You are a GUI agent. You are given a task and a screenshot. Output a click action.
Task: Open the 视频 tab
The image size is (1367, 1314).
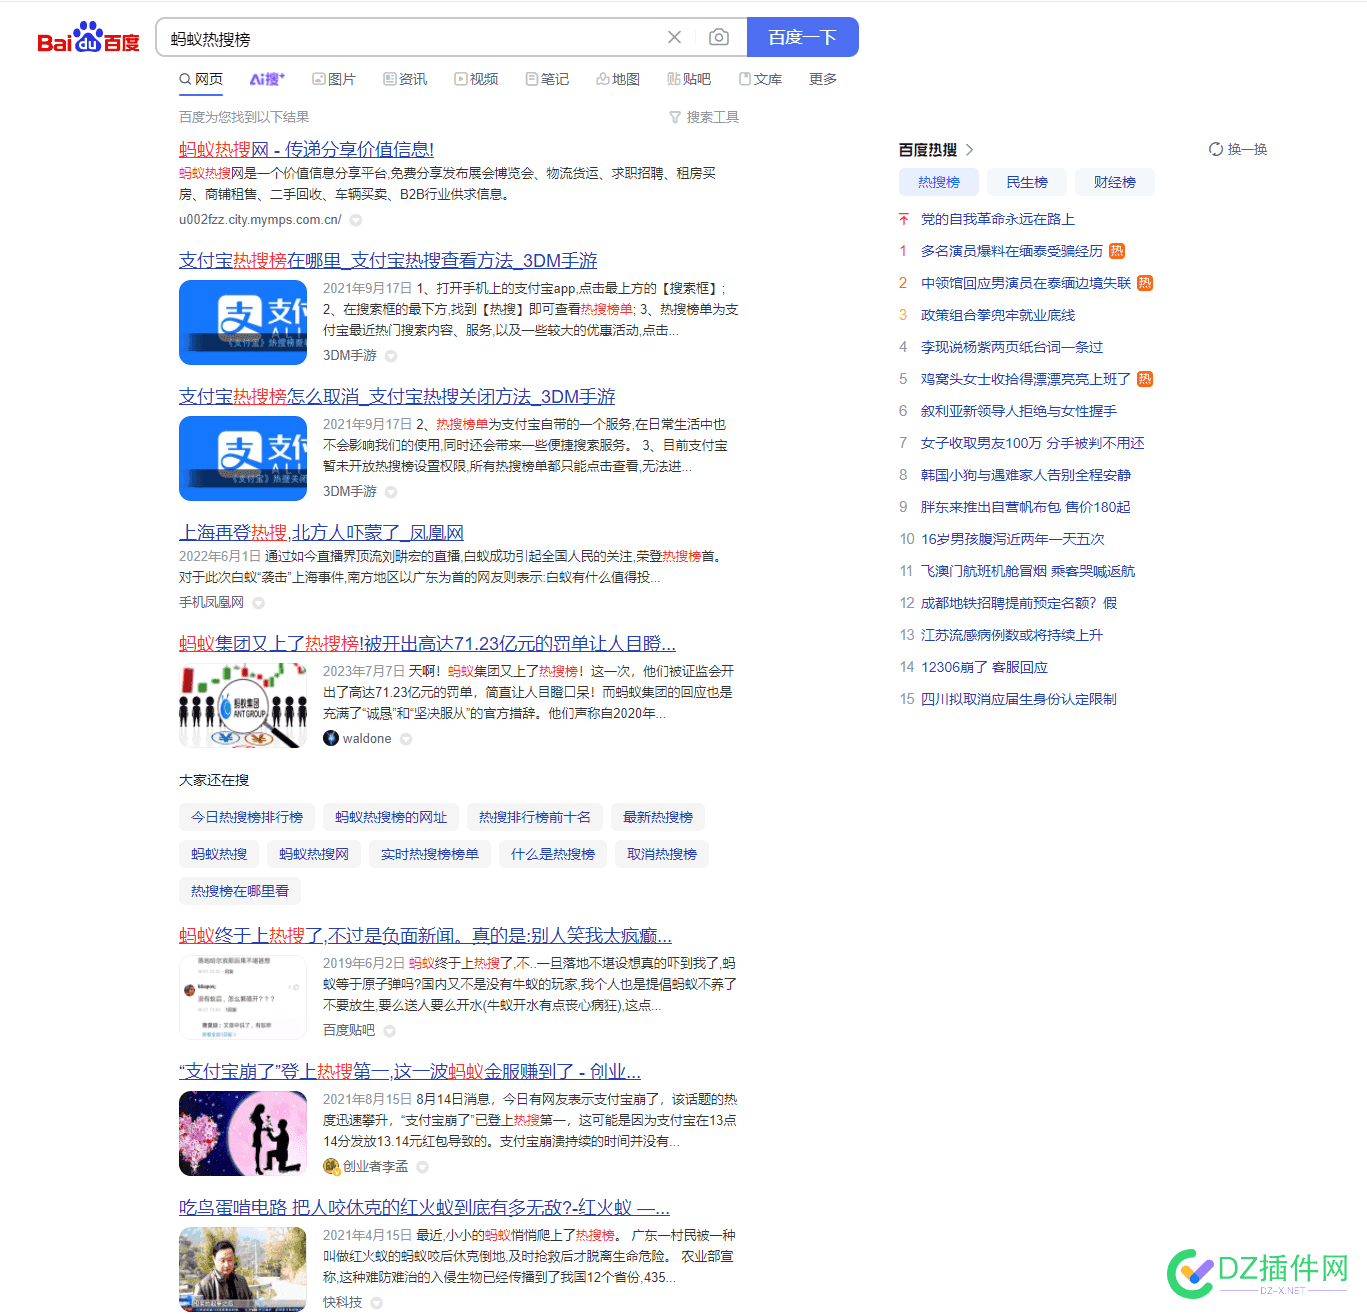click(476, 79)
